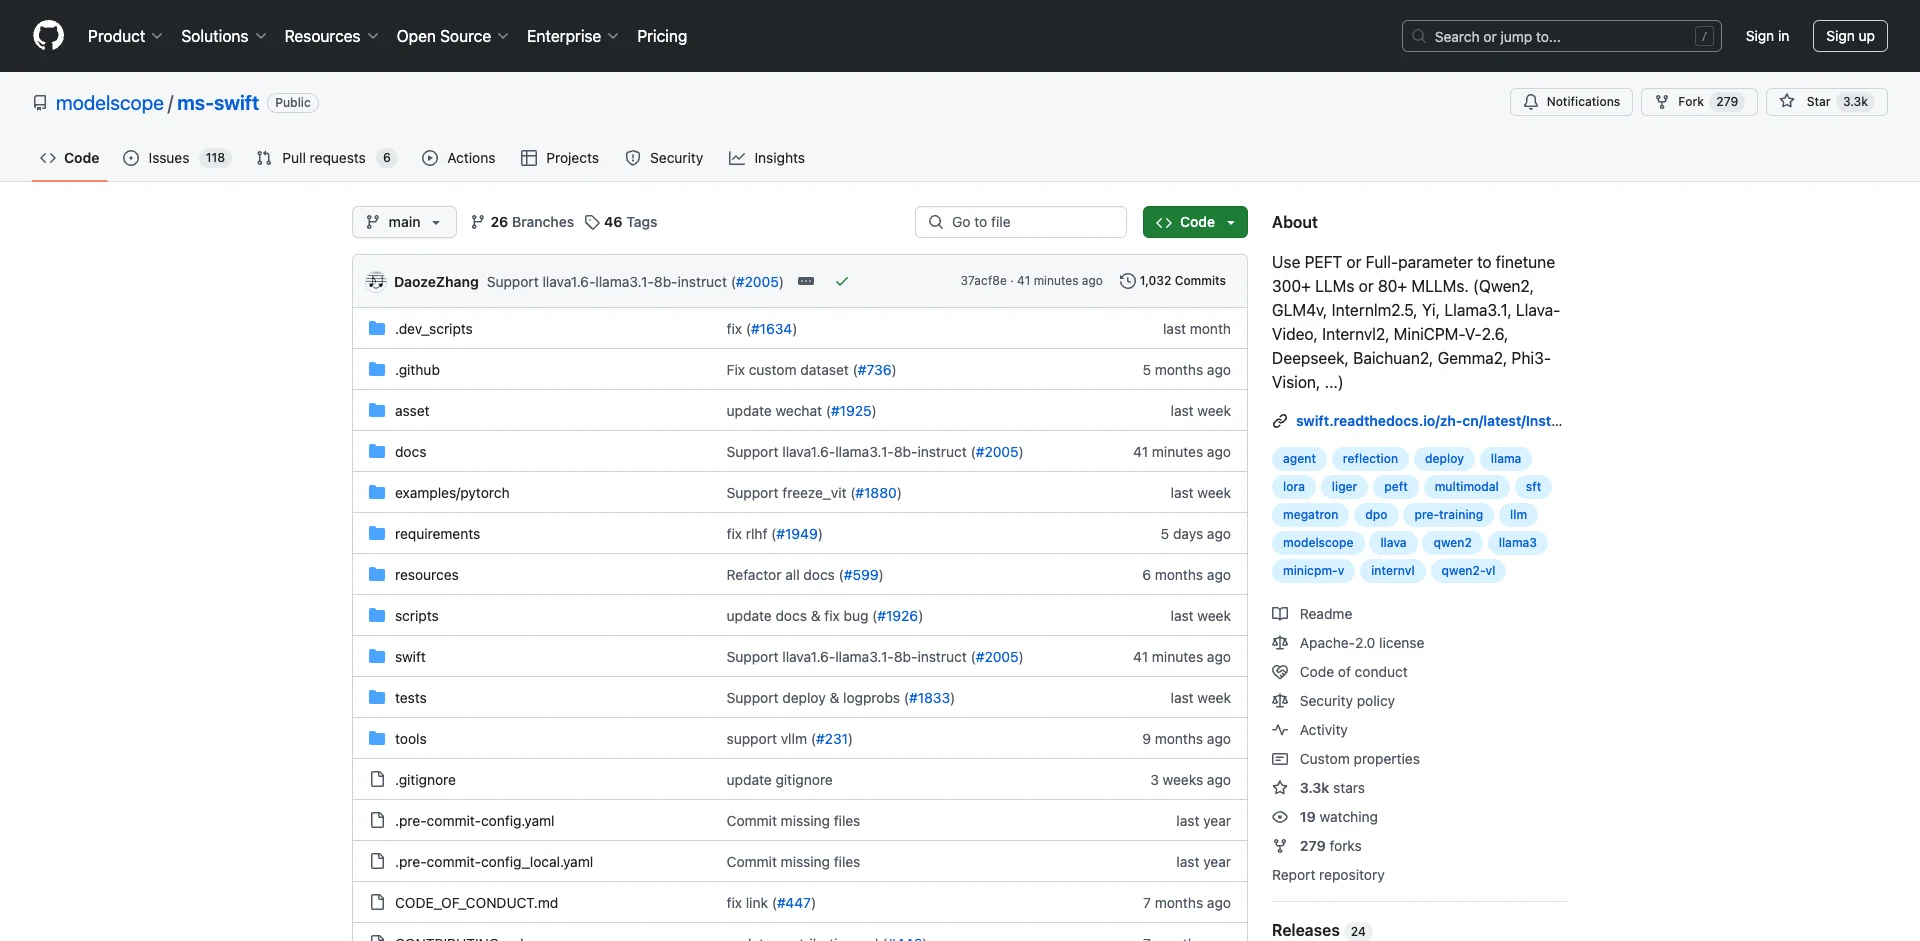Click the watching eye icon

point(1280,817)
